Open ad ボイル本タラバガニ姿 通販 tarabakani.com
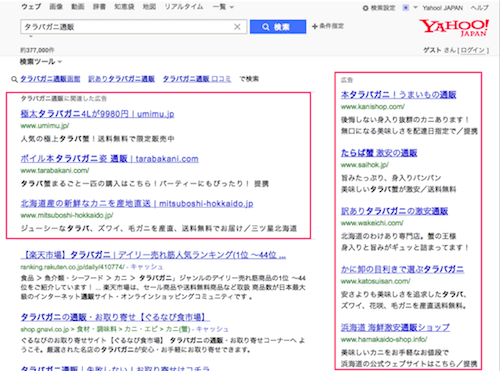500x371 pixels. pos(109,159)
